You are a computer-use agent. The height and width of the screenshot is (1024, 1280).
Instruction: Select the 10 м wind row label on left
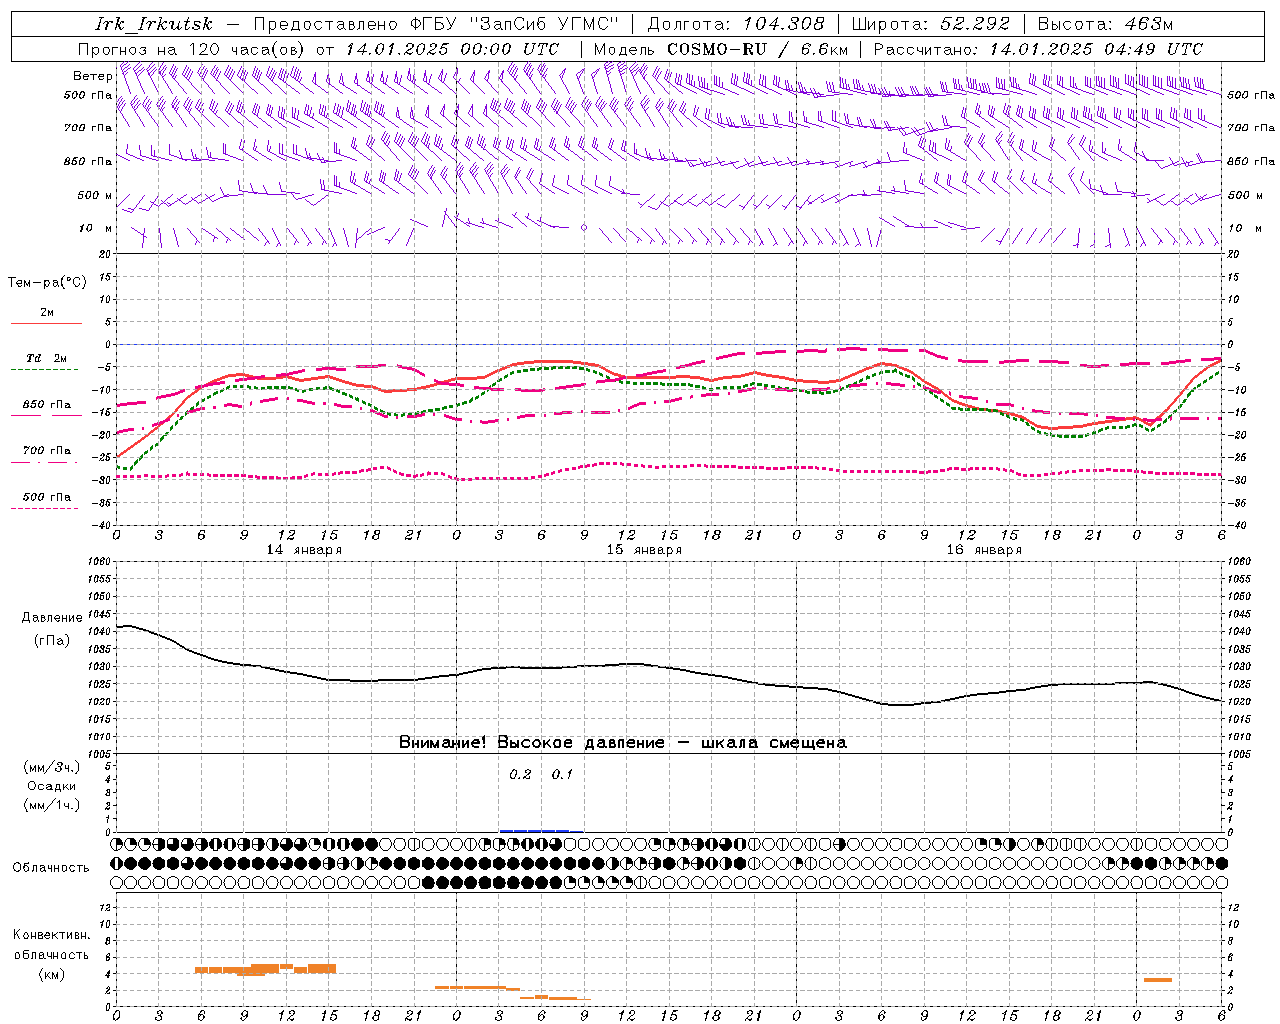(96, 228)
